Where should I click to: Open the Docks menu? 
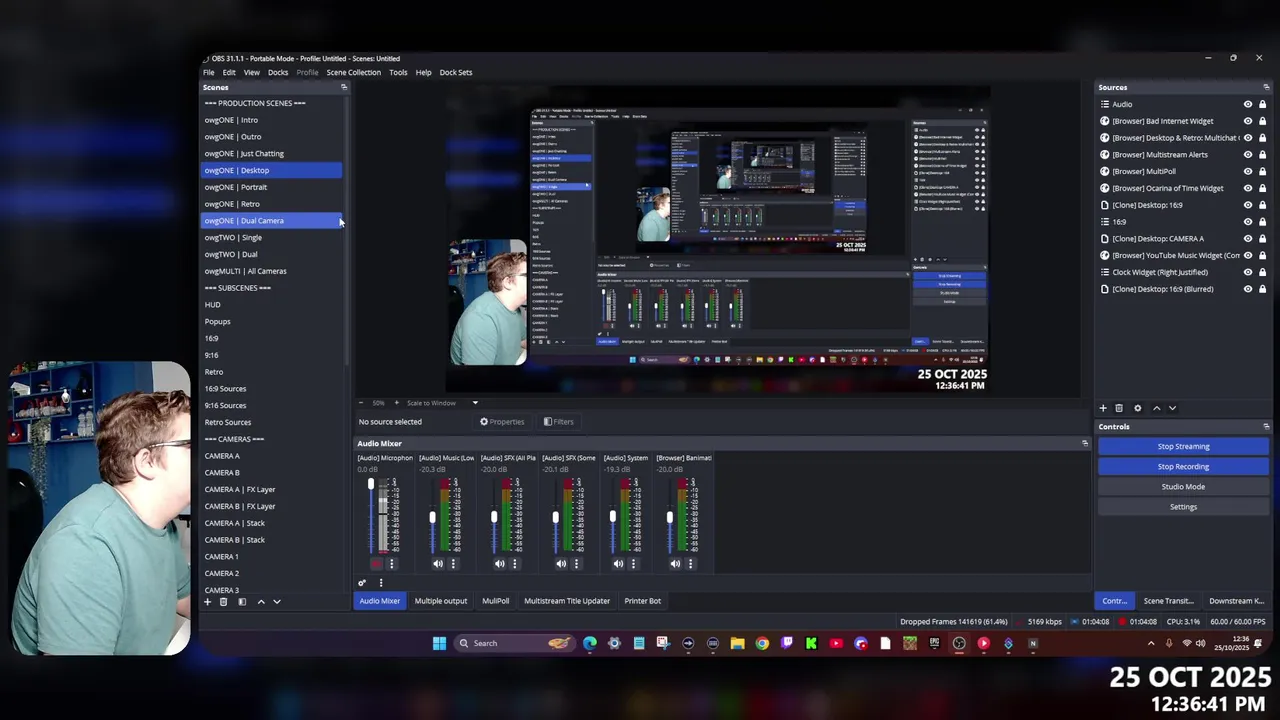(x=278, y=72)
